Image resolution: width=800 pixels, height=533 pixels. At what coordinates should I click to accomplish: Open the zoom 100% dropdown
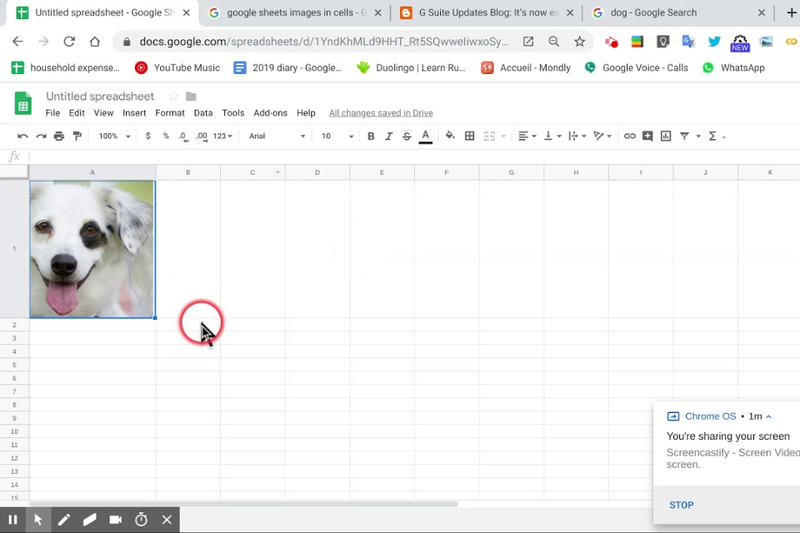(114, 136)
